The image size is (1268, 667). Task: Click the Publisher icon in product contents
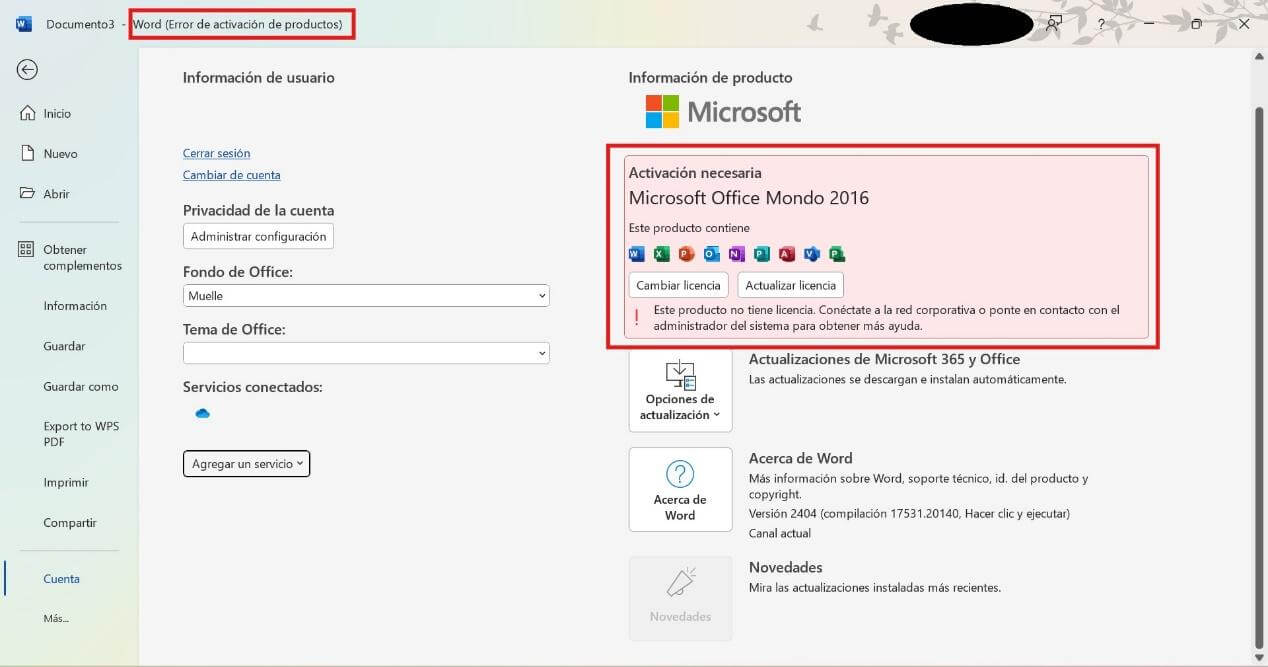[x=761, y=254]
